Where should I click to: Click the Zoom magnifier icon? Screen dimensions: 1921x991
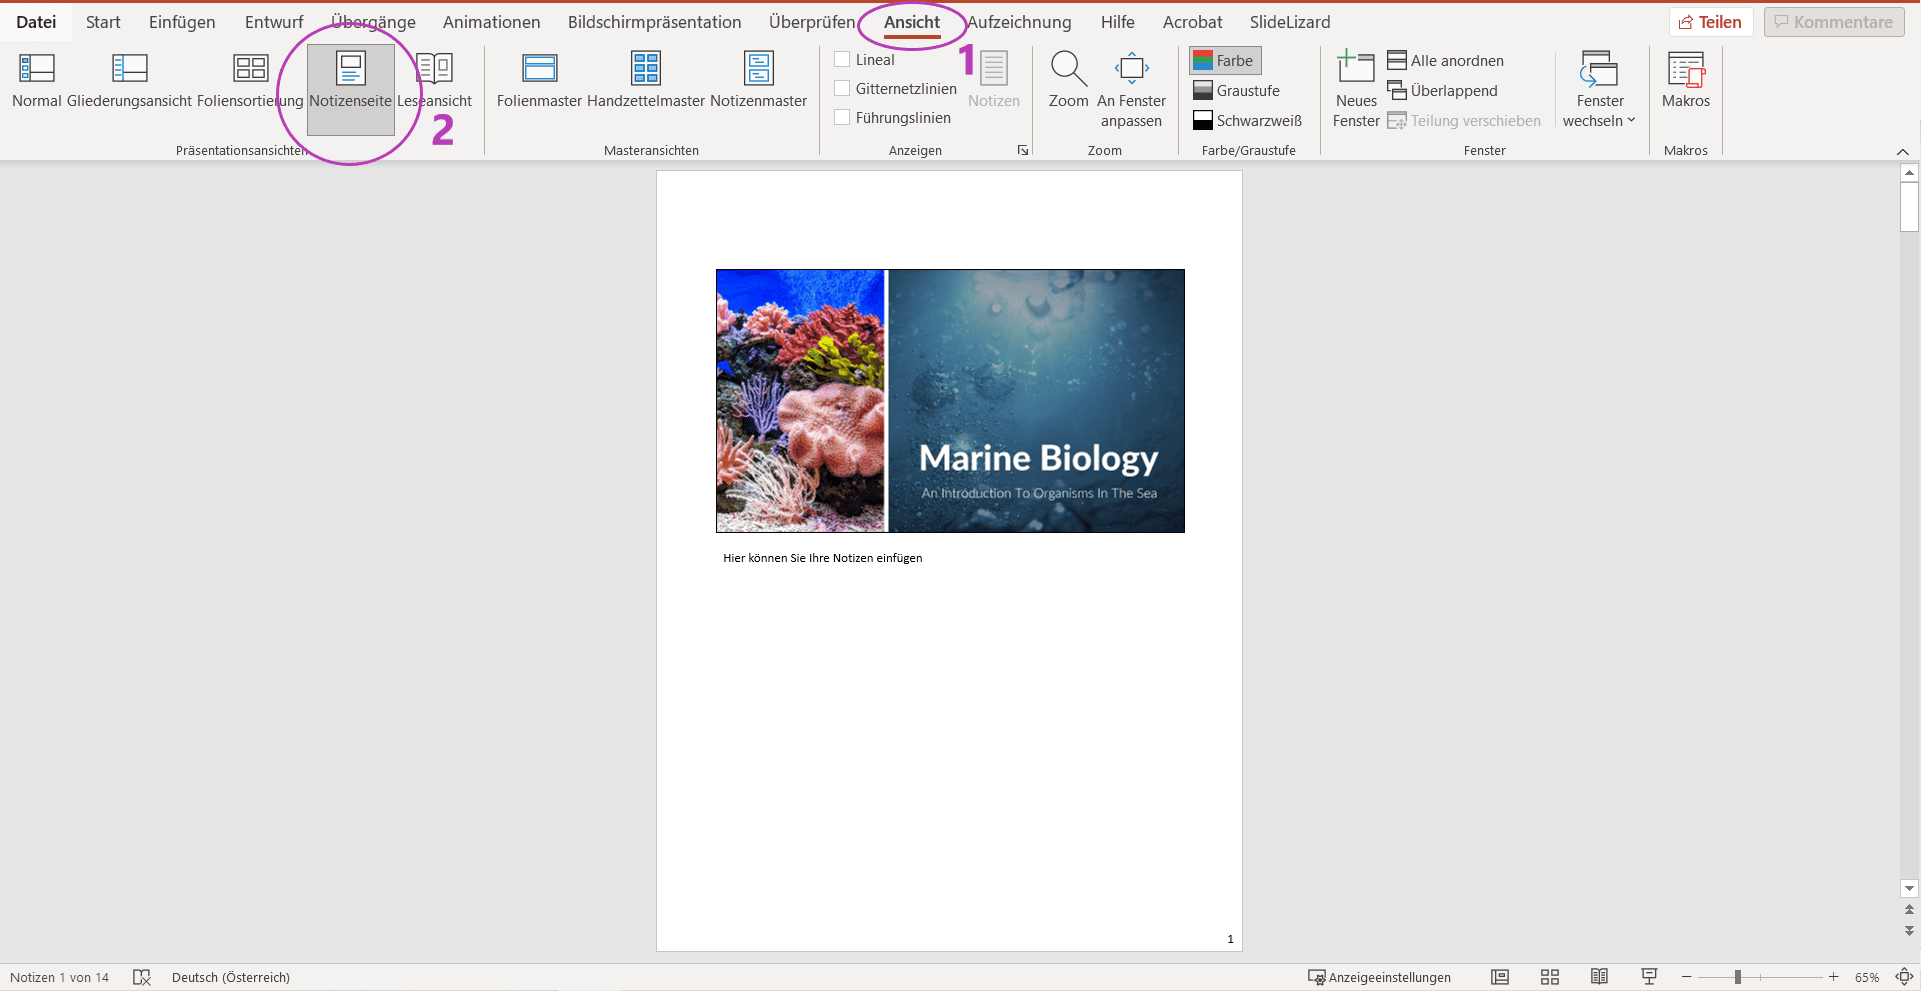tap(1068, 68)
